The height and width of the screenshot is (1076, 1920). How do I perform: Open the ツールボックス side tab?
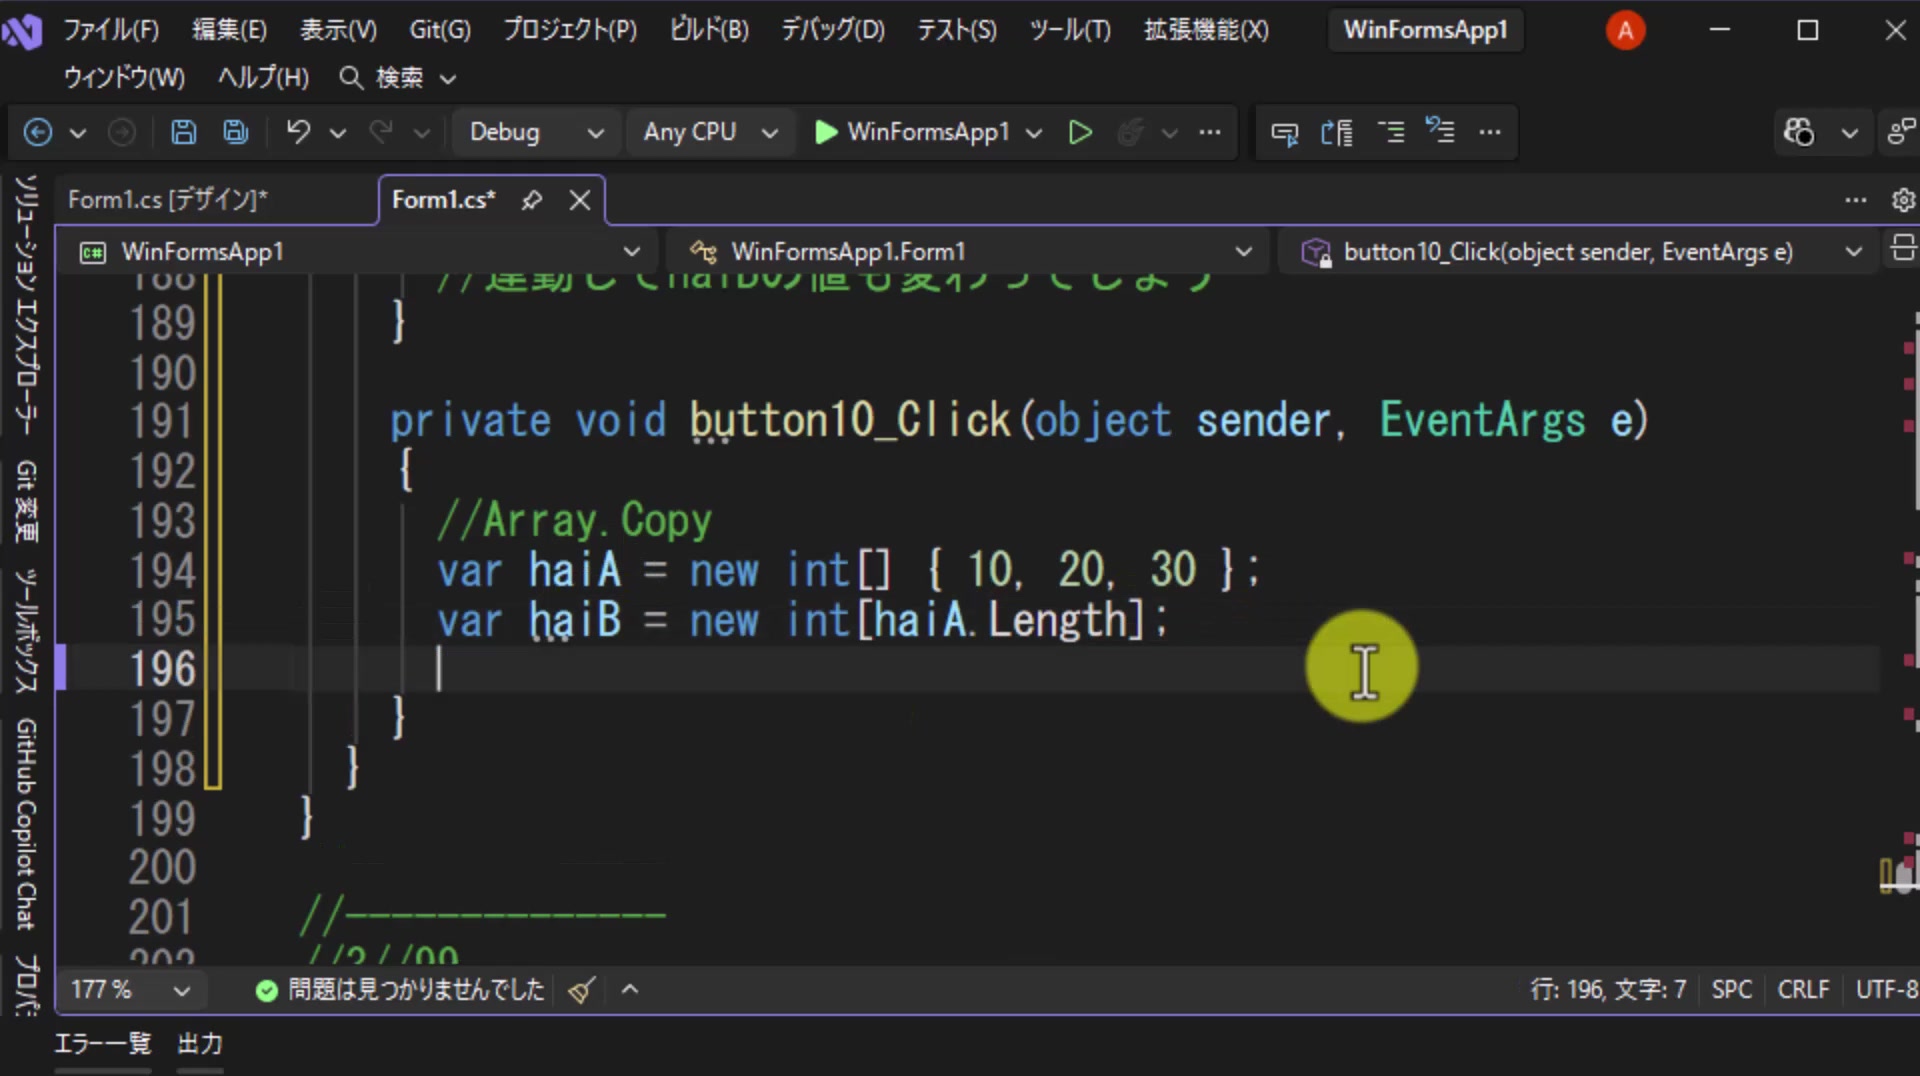[x=26, y=632]
